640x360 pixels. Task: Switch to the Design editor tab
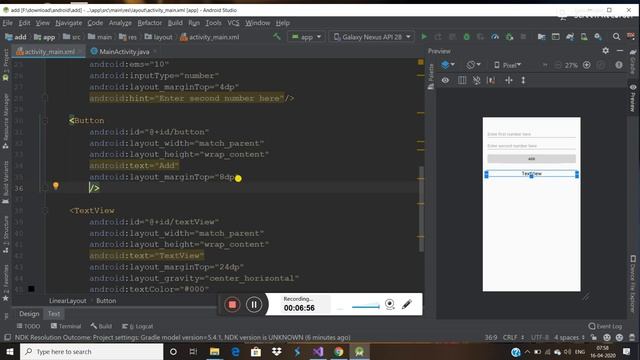29,314
